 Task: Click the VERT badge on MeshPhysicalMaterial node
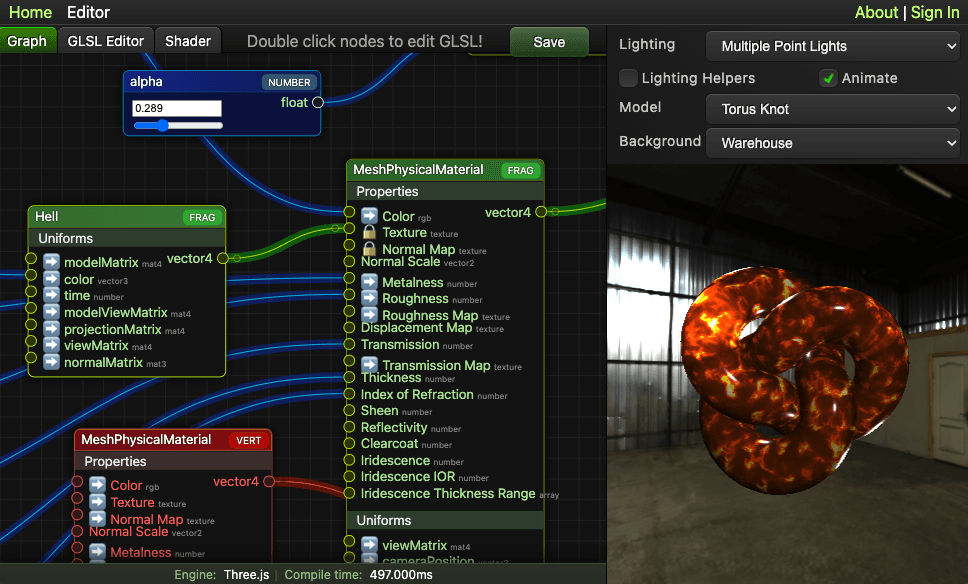pyautogui.click(x=248, y=439)
